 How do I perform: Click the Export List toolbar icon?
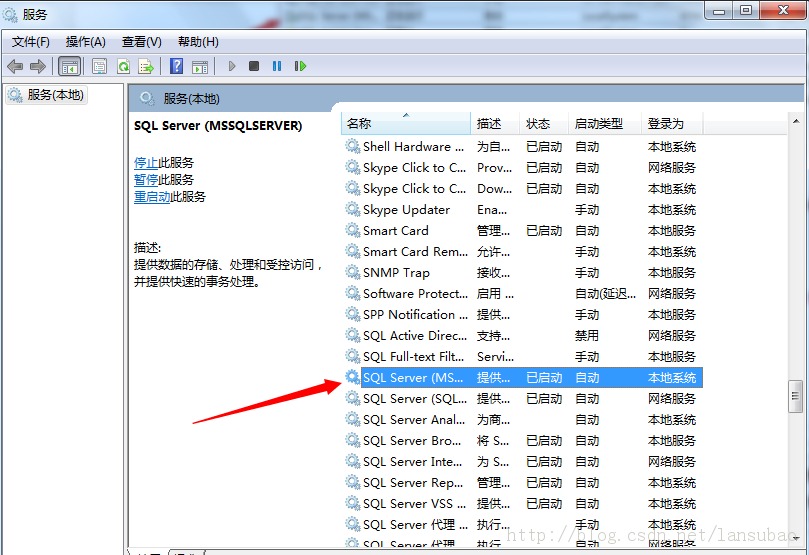tap(146, 66)
